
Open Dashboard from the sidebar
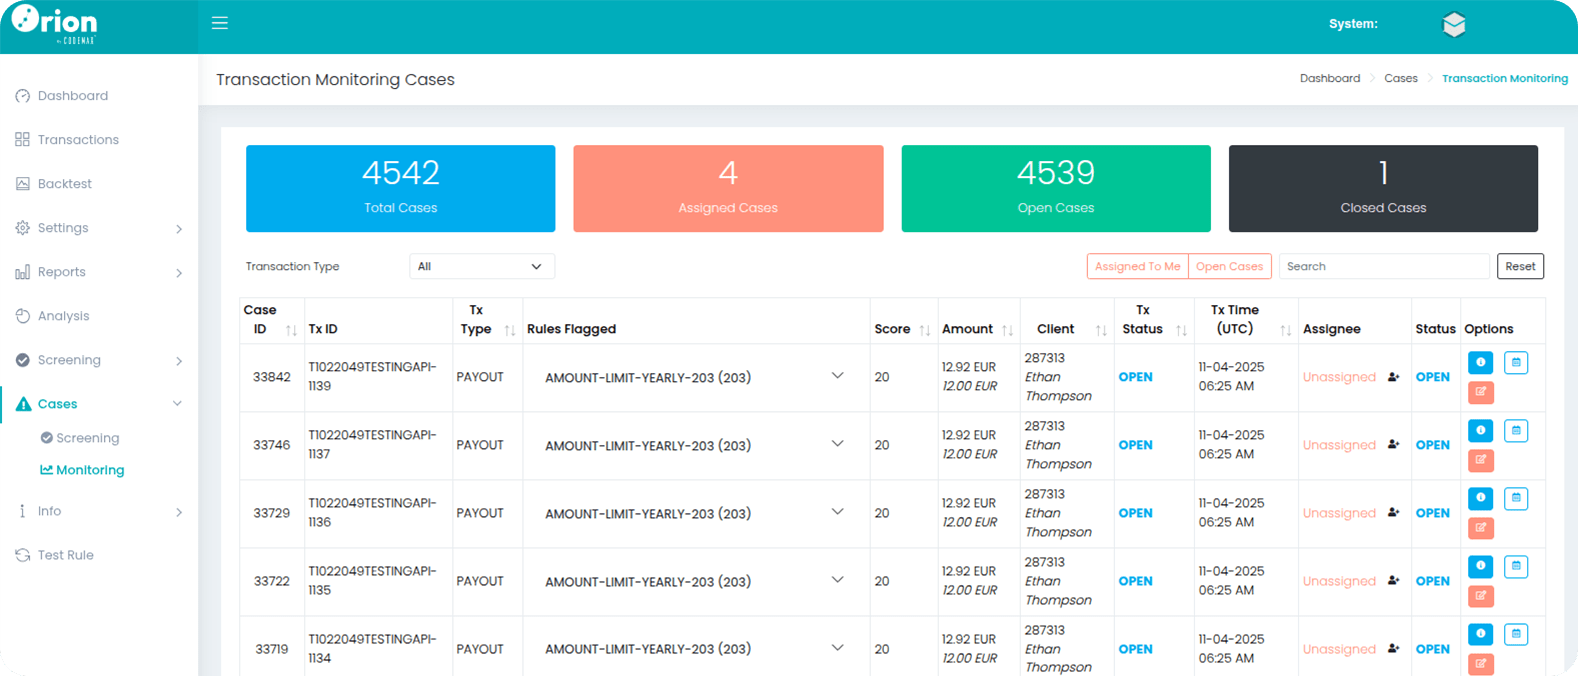(73, 96)
